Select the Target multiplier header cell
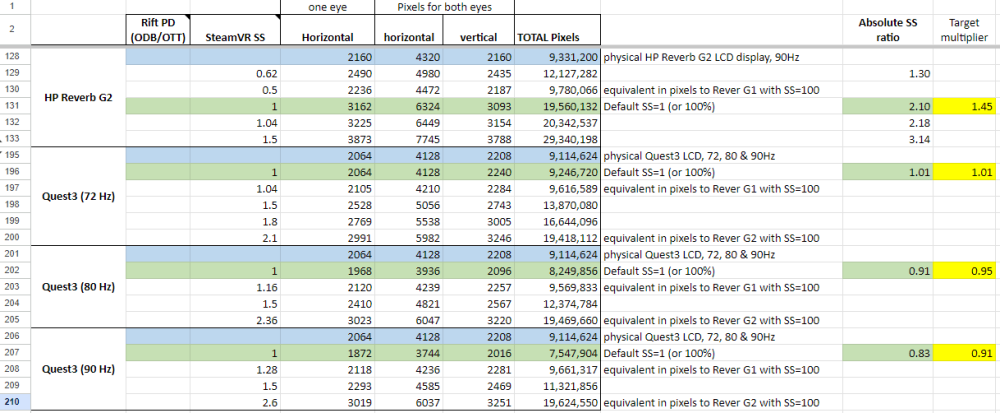Screen dimensions: 1000x413 click(x=966, y=30)
